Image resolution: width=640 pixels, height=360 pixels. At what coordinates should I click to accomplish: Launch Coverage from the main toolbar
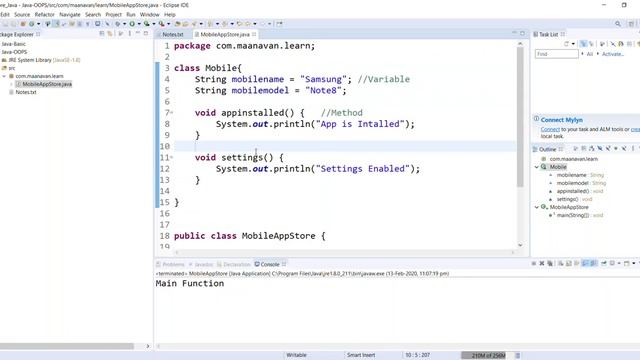point(147,24)
